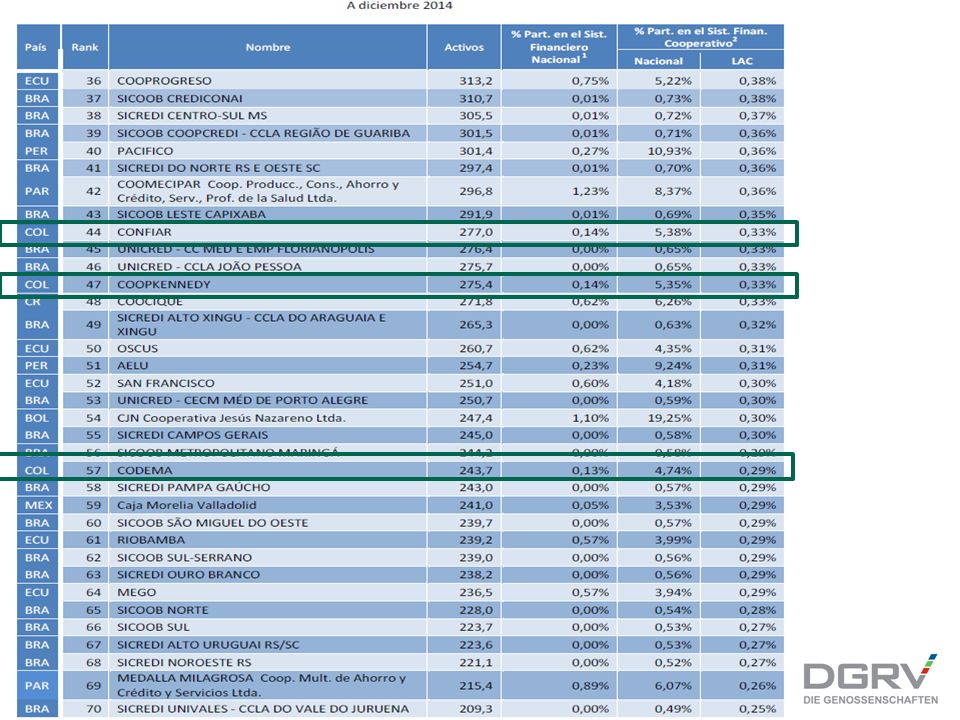960x720 pixels.
Task: Select the Nacional value 10,93%
Action: (669, 151)
